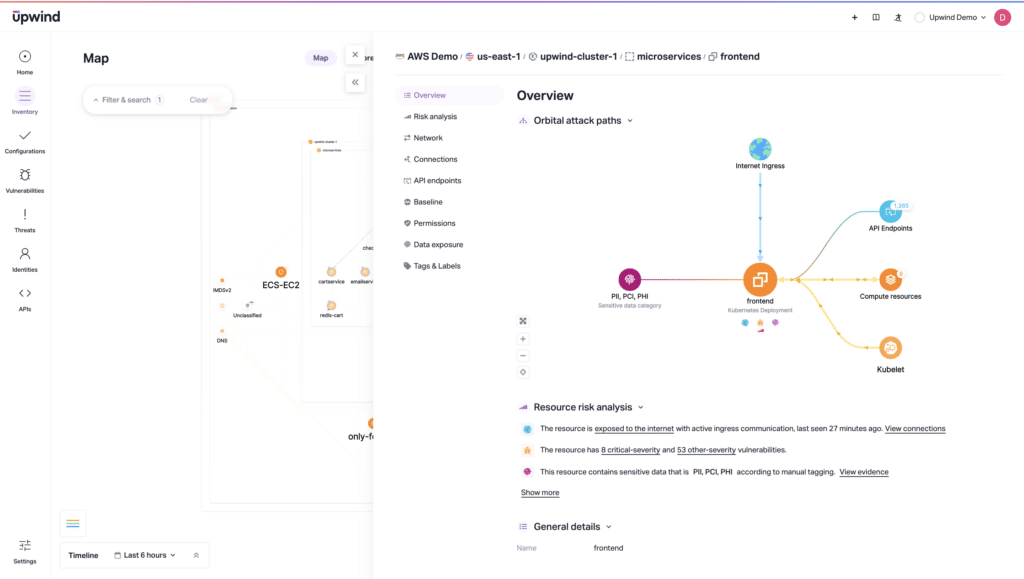Click the recenter graph icon
Screen dimensions: 1024x579
pyautogui.click(x=523, y=372)
